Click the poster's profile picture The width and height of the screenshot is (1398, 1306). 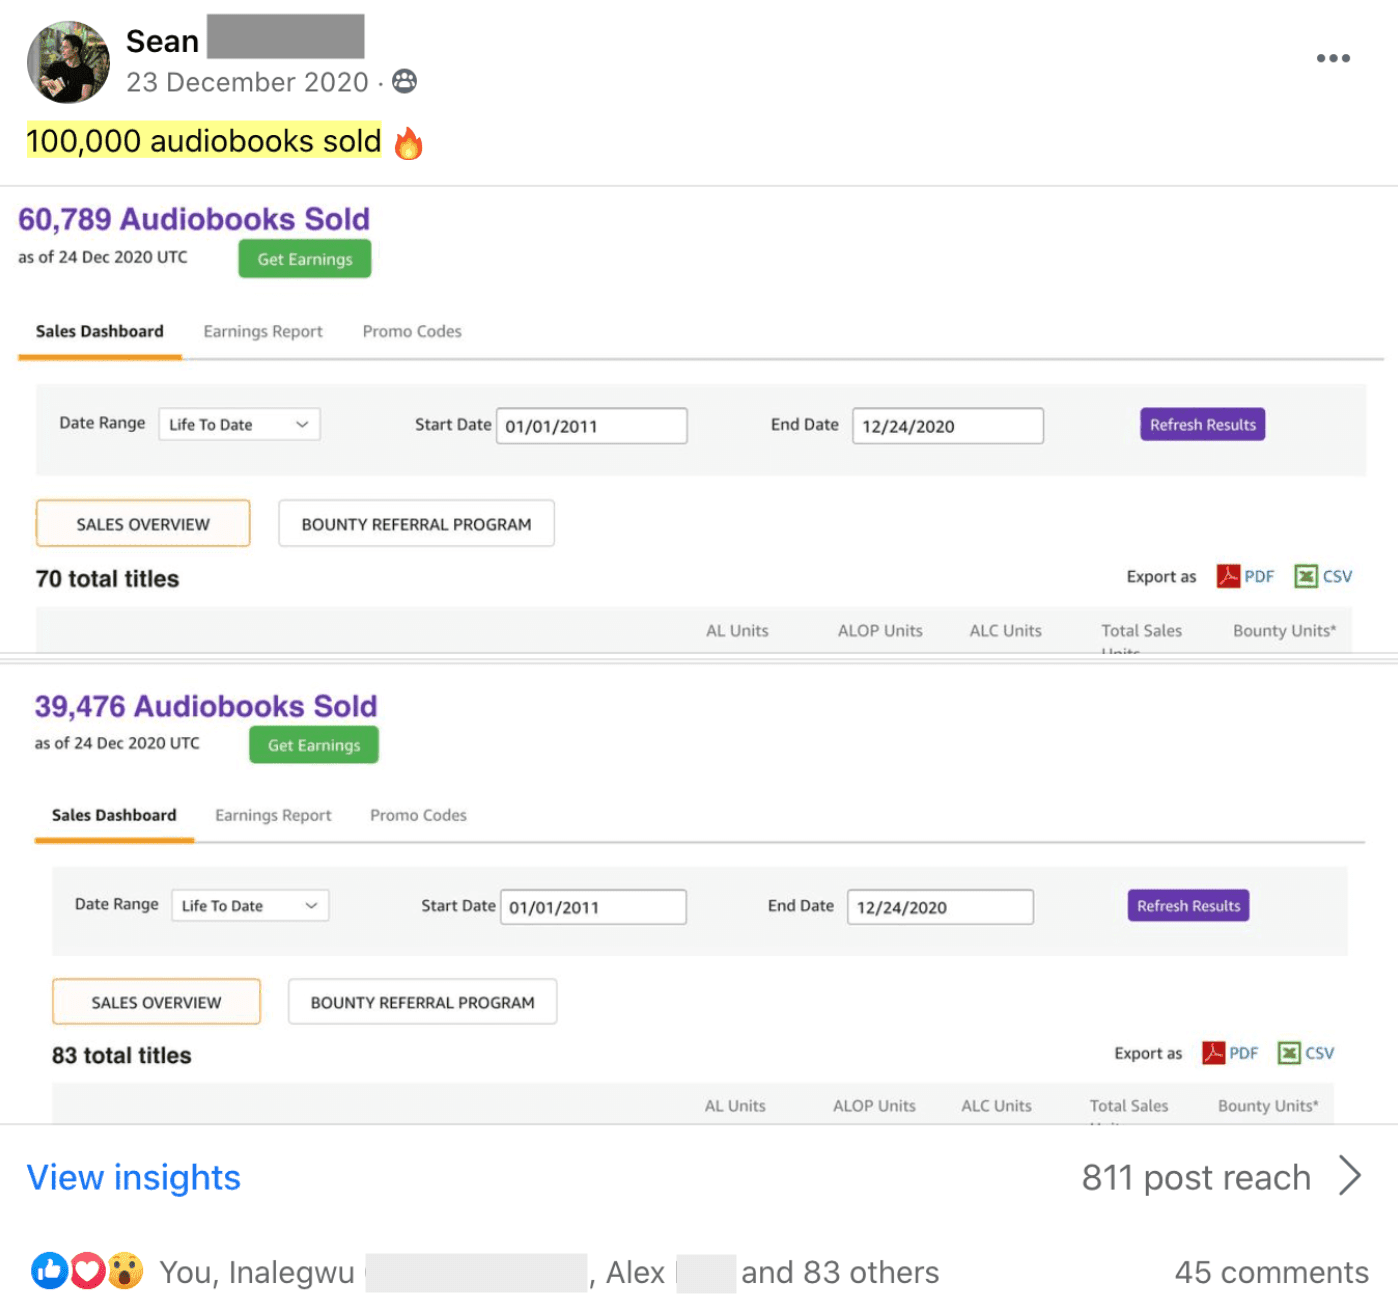pos(68,62)
